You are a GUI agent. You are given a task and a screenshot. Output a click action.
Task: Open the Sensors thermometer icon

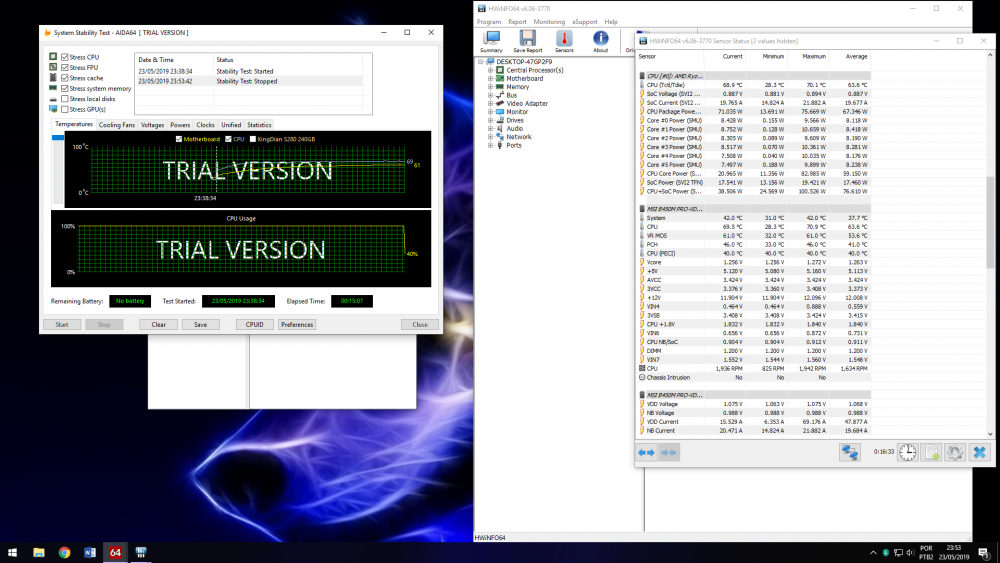(564, 40)
